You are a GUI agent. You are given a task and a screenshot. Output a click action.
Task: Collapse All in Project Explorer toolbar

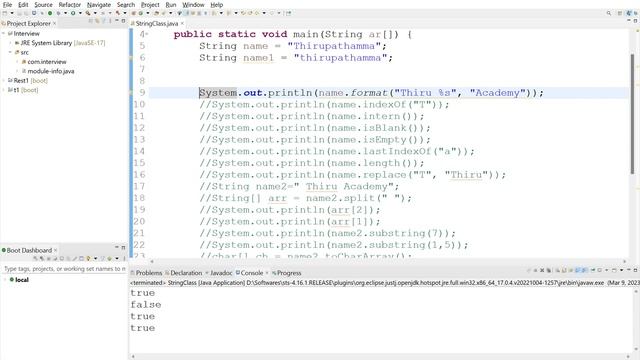[91, 21]
